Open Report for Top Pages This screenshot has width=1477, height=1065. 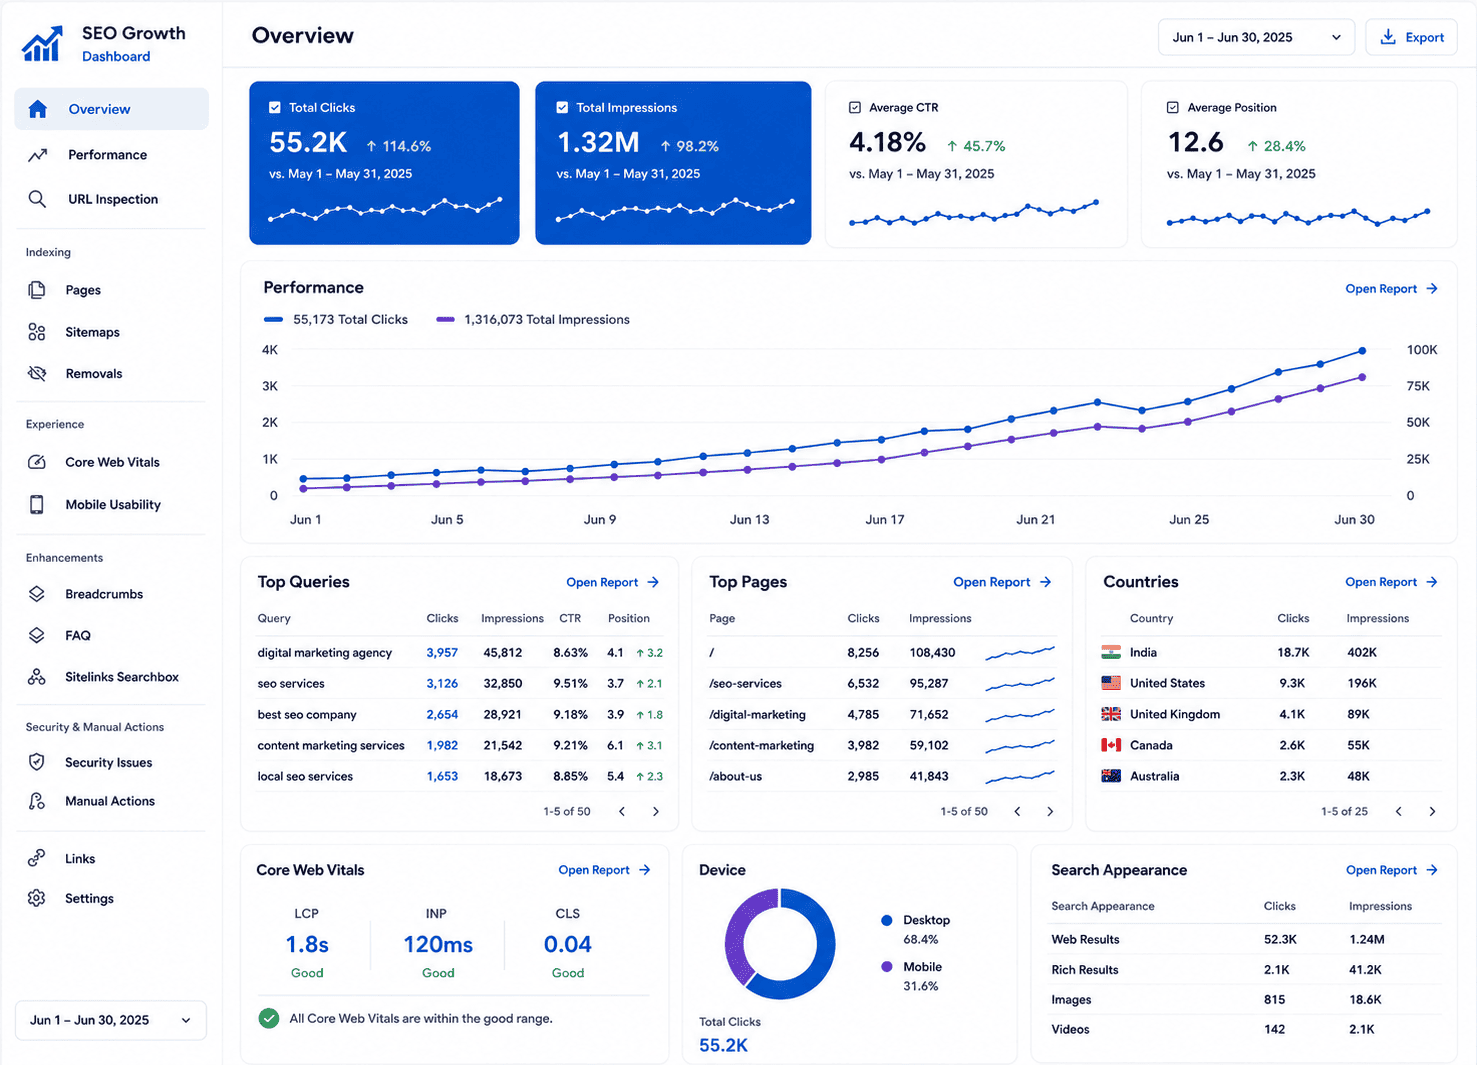1002,582
